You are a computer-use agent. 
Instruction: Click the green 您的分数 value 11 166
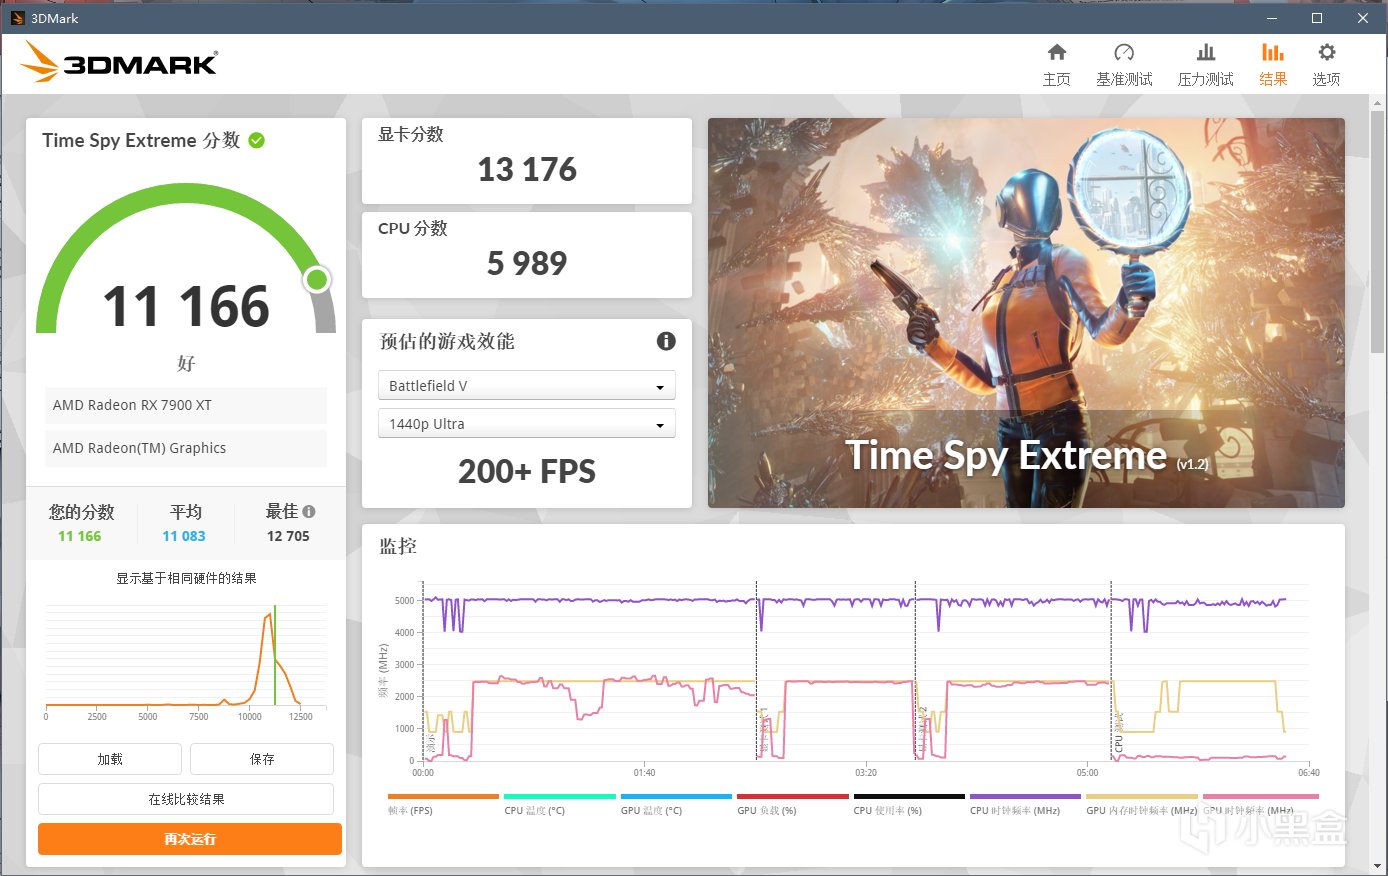[80, 536]
